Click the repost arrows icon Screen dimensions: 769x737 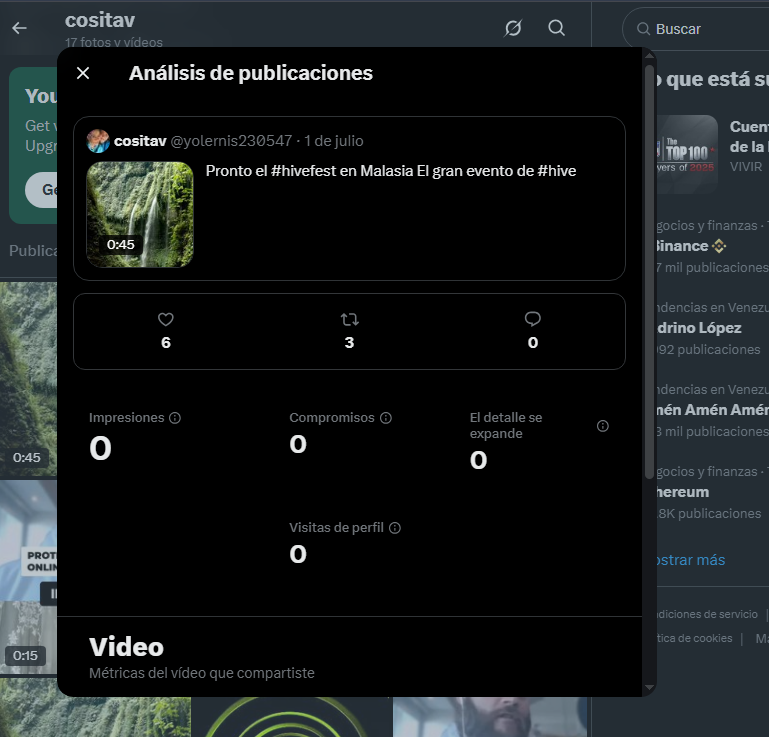pos(349,320)
